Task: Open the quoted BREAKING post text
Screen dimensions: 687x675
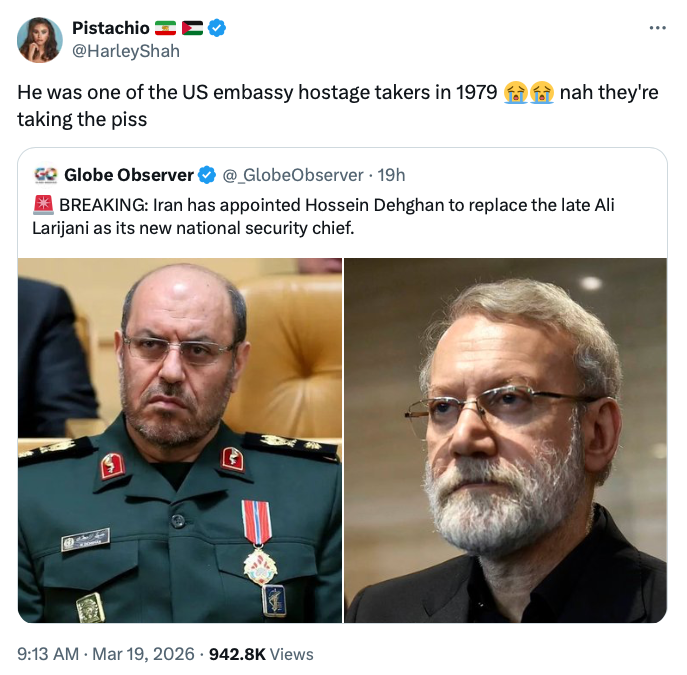Action: pyautogui.click(x=330, y=216)
